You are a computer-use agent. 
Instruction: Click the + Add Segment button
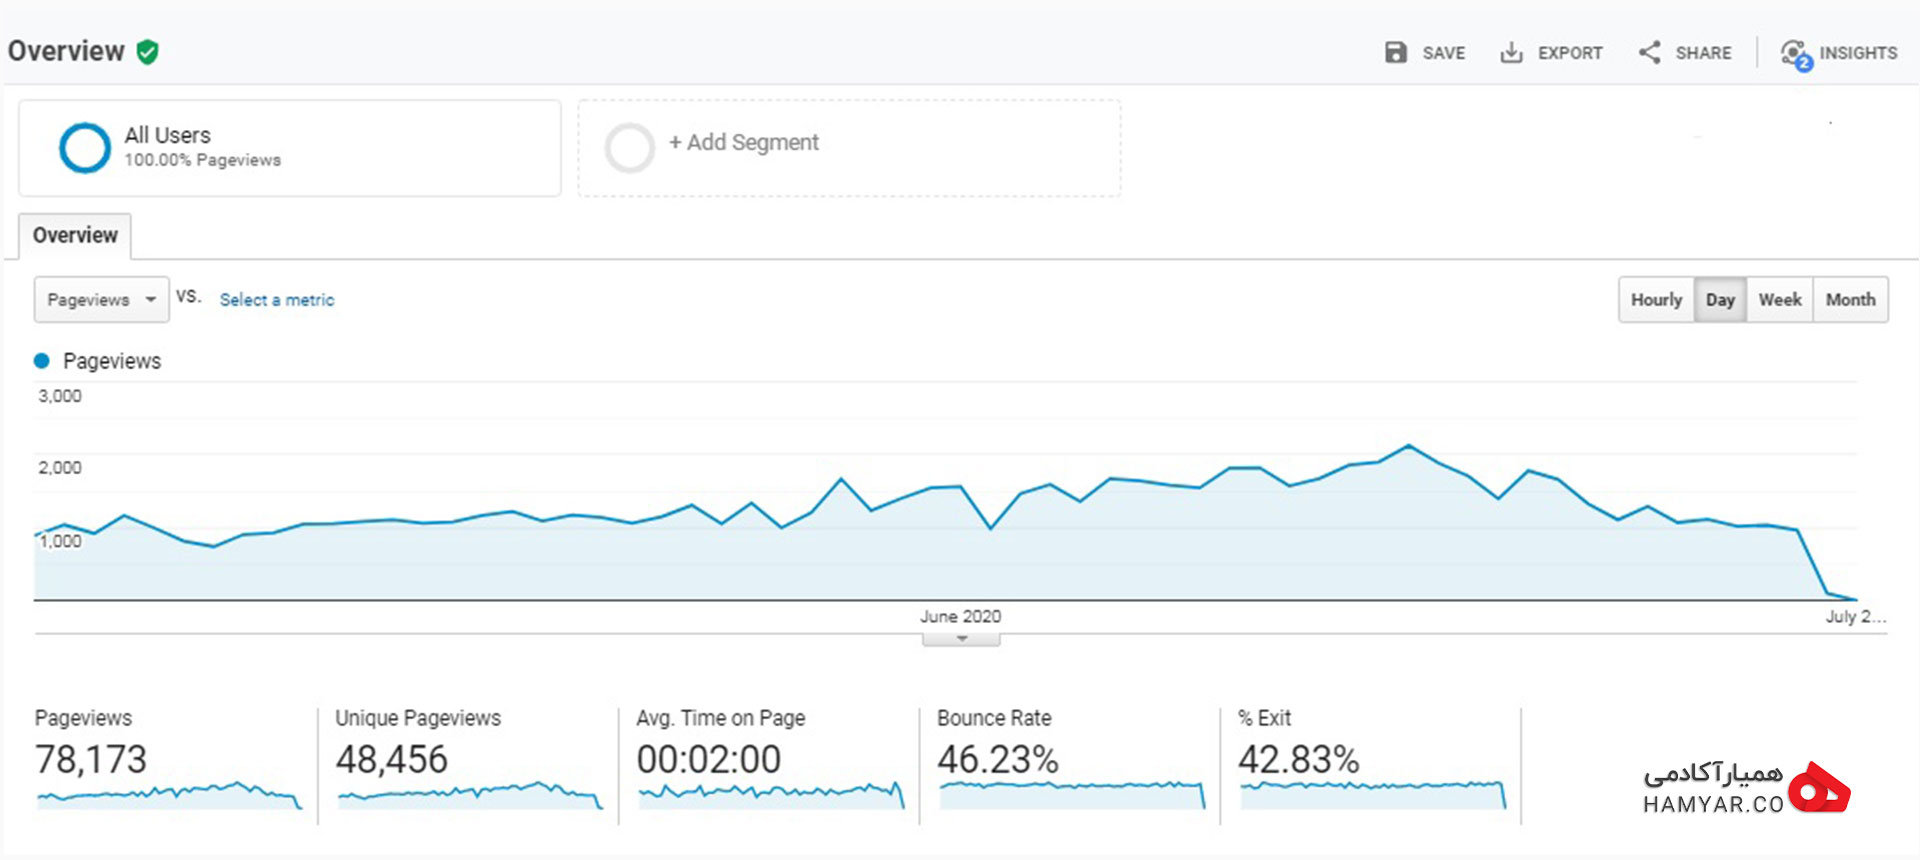743,143
